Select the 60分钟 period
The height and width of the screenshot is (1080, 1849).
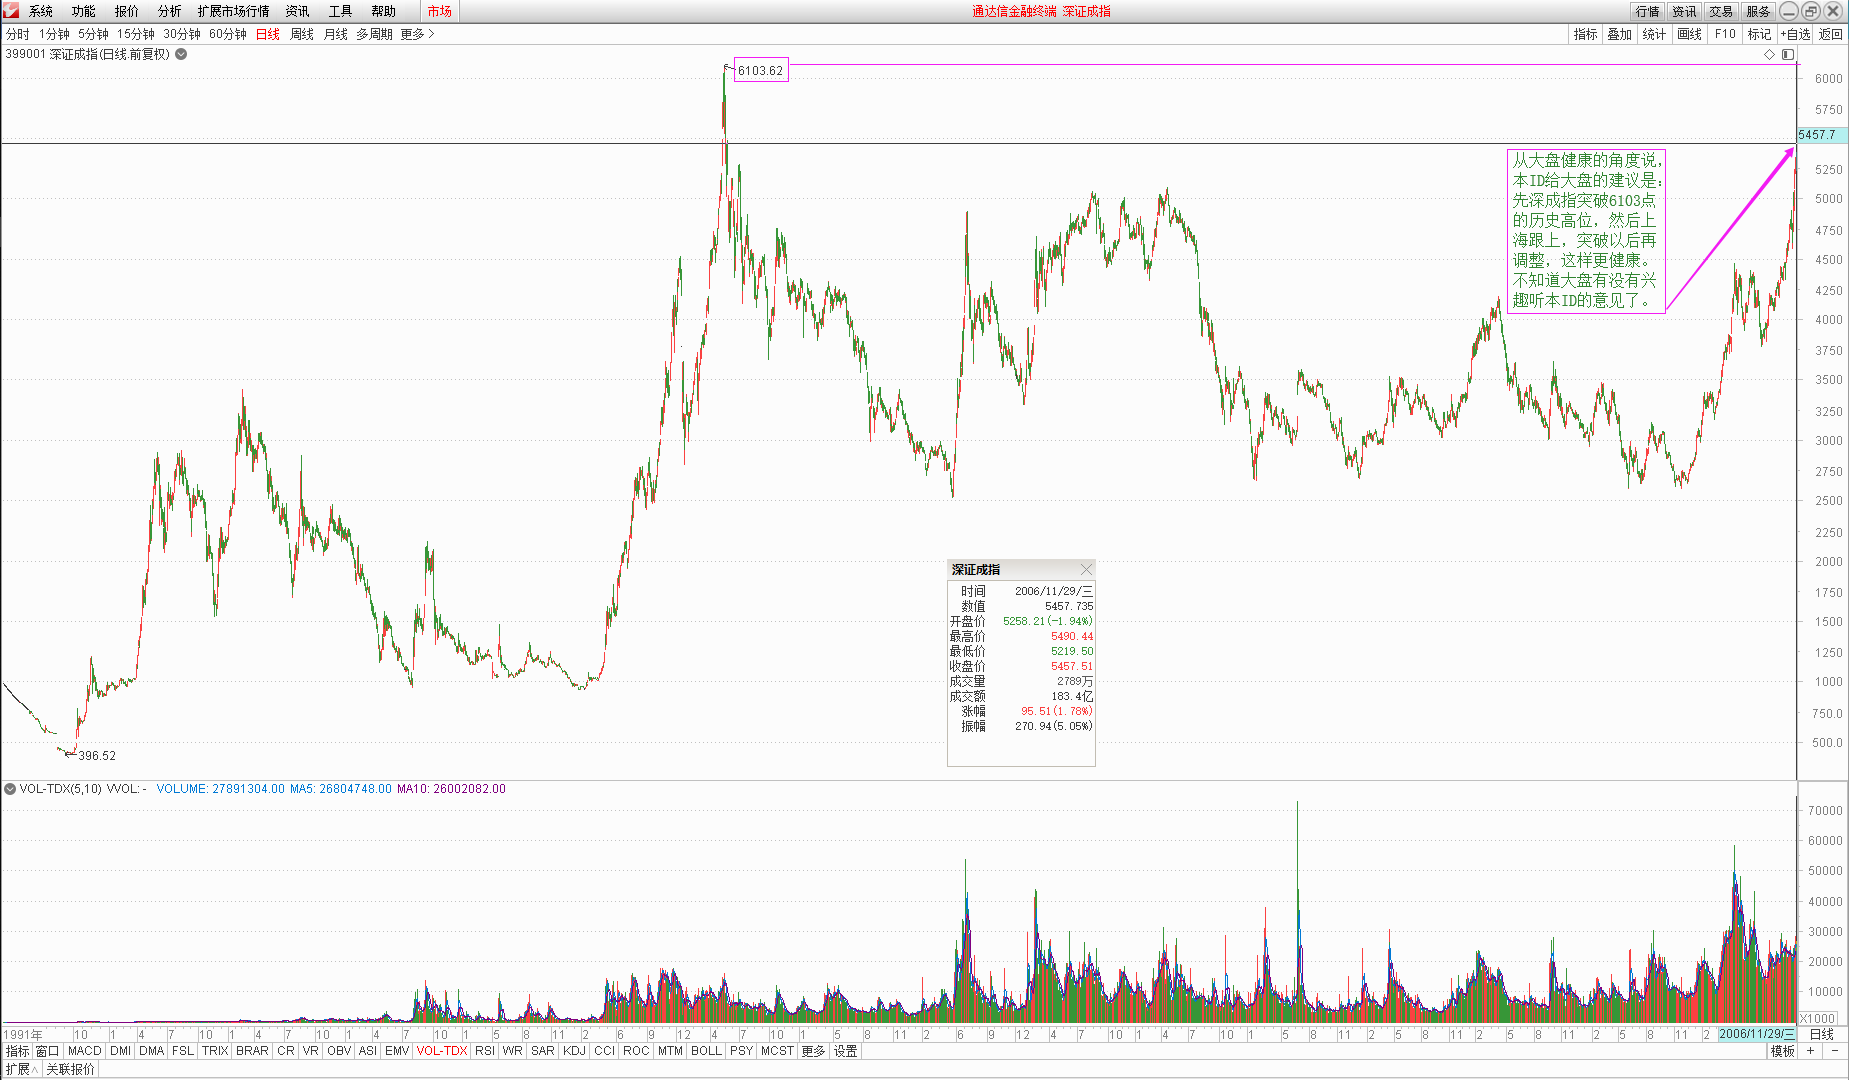pos(227,34)
